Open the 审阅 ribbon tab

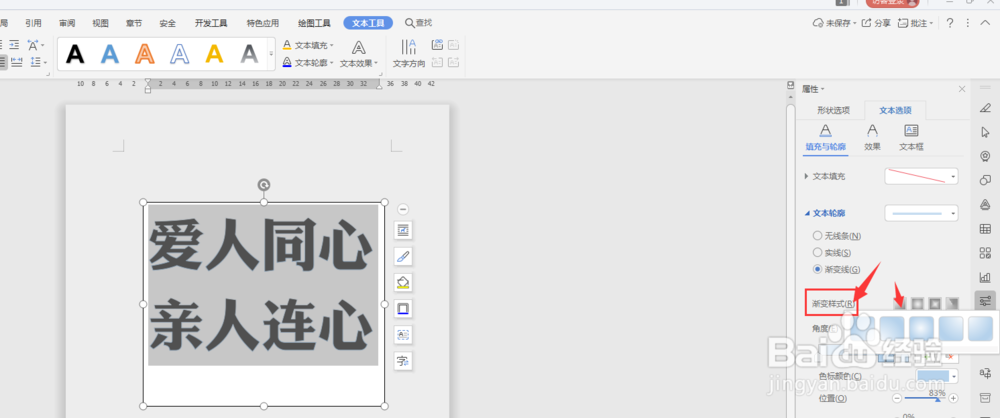67,23
